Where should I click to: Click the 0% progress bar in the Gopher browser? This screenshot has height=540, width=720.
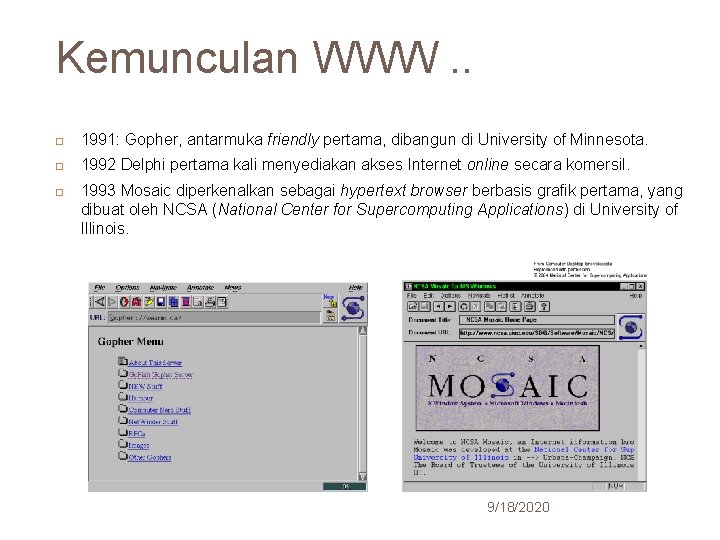(345, 487)
